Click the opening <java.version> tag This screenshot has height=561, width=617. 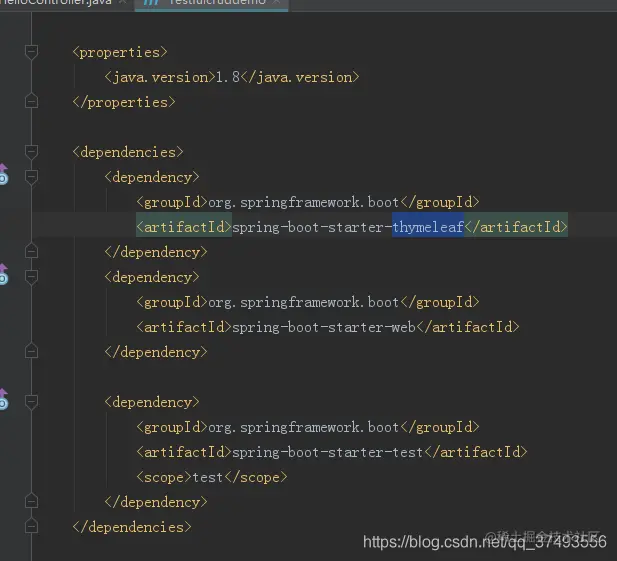point(160,77)
